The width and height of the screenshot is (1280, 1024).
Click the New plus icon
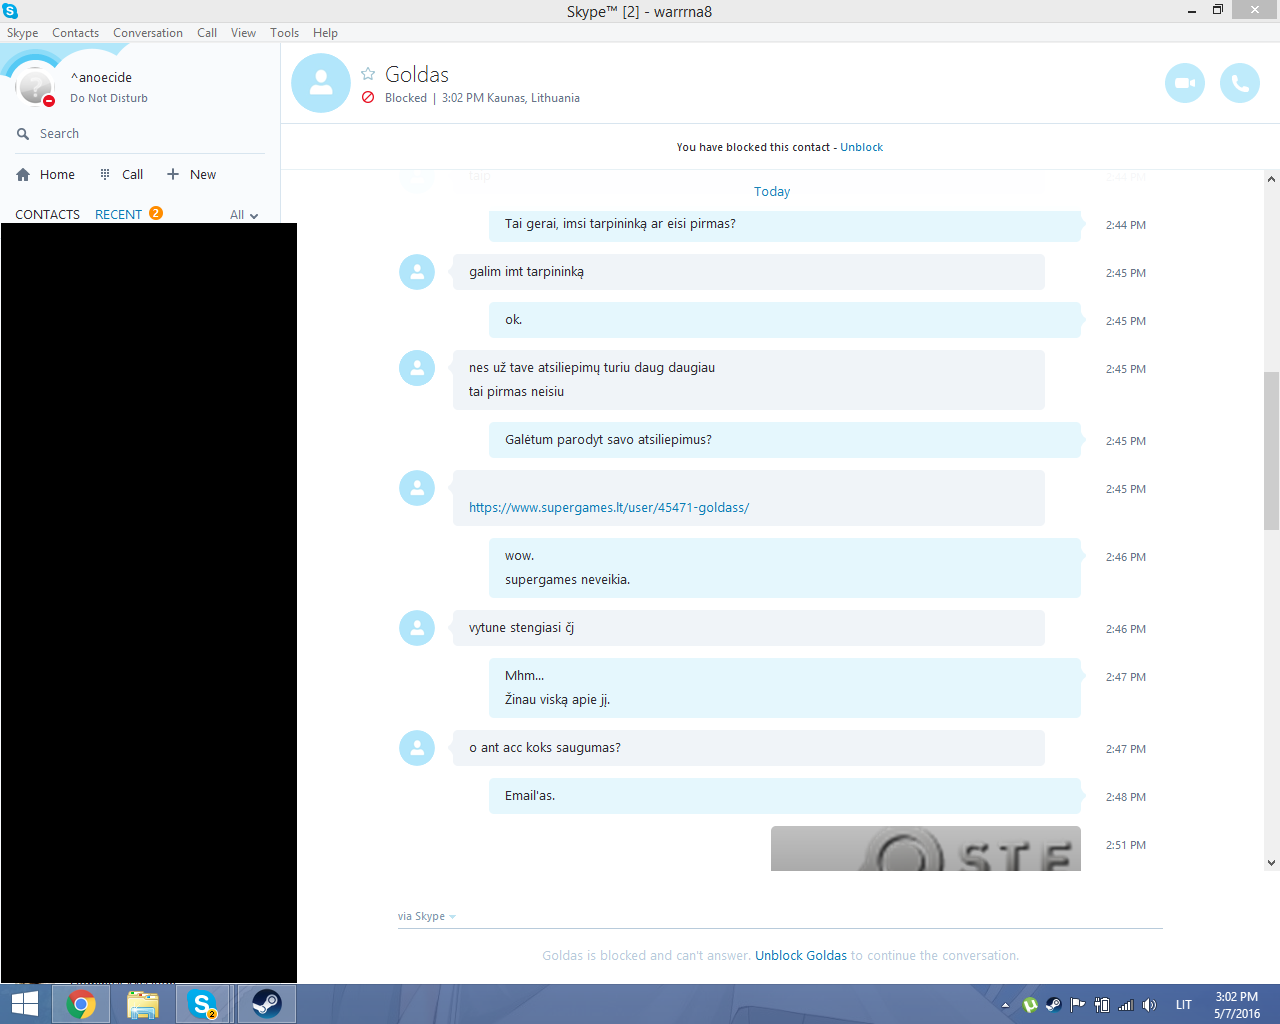coord(173,174)
